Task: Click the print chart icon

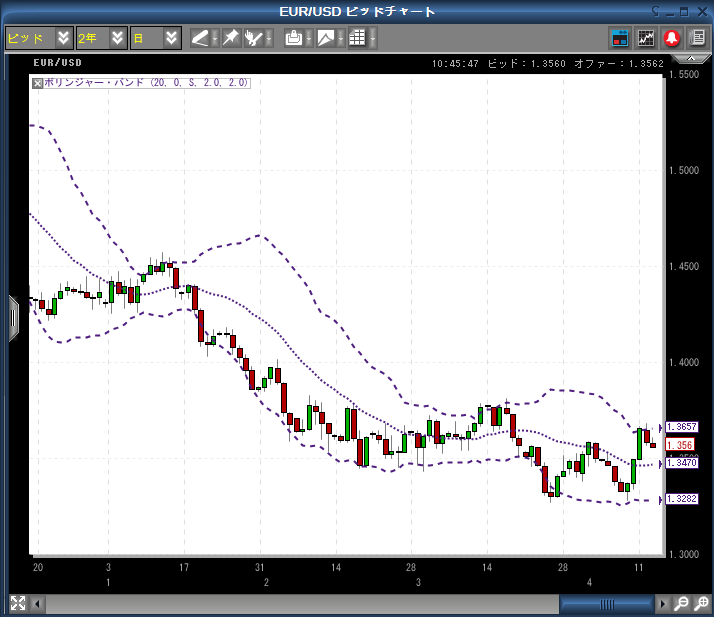Action: pos(293,38)
